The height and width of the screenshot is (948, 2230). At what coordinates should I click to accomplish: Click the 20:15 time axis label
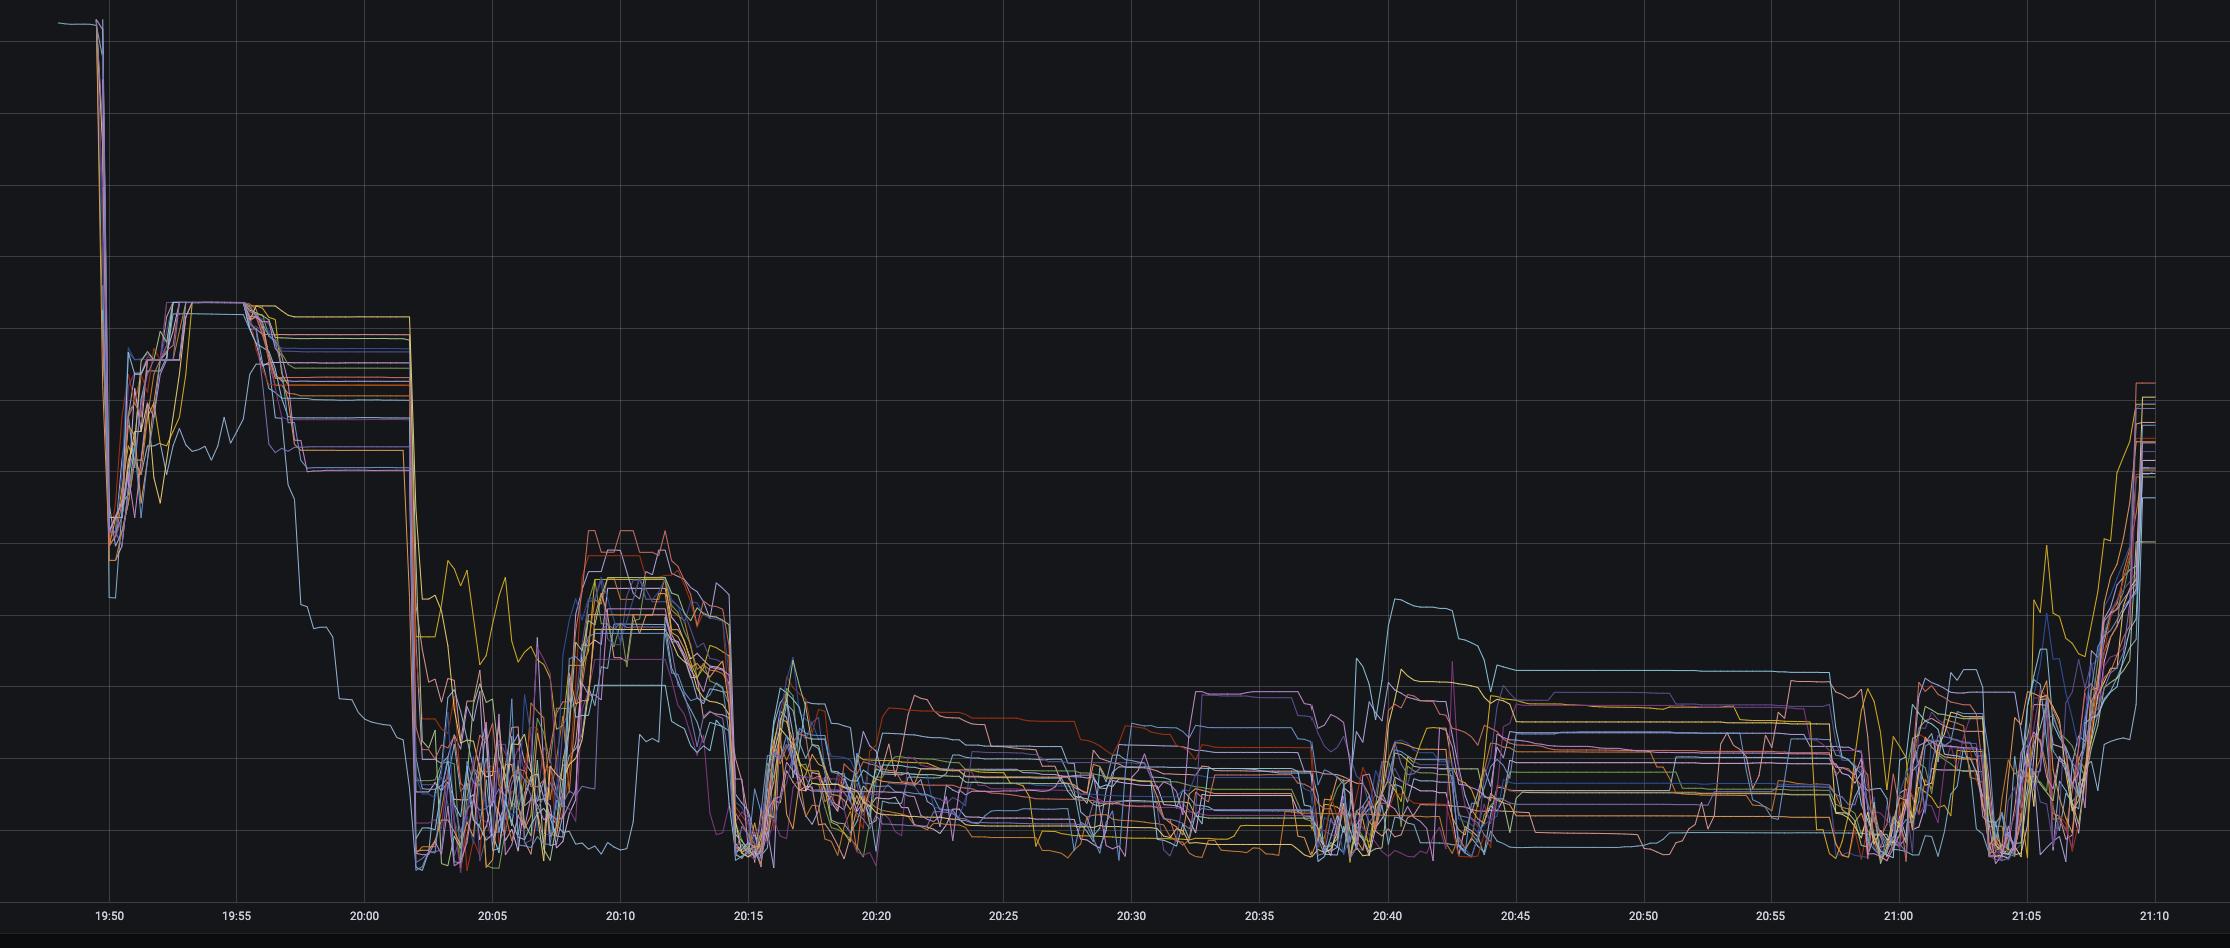pyautogui.click(x=748, y=916)
